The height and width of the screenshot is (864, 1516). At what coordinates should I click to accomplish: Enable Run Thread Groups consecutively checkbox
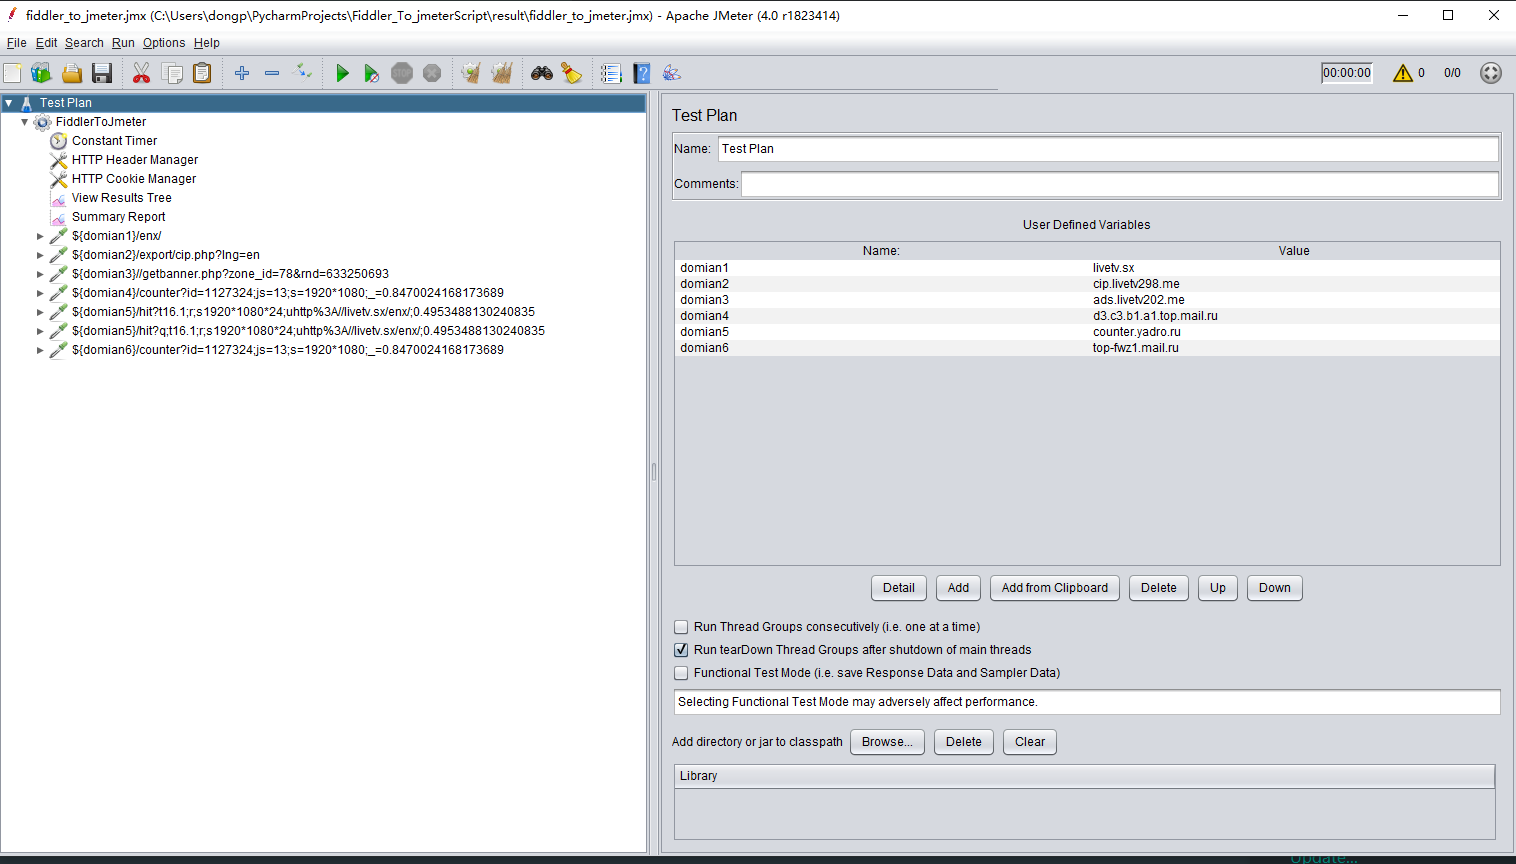click(681, 627)
